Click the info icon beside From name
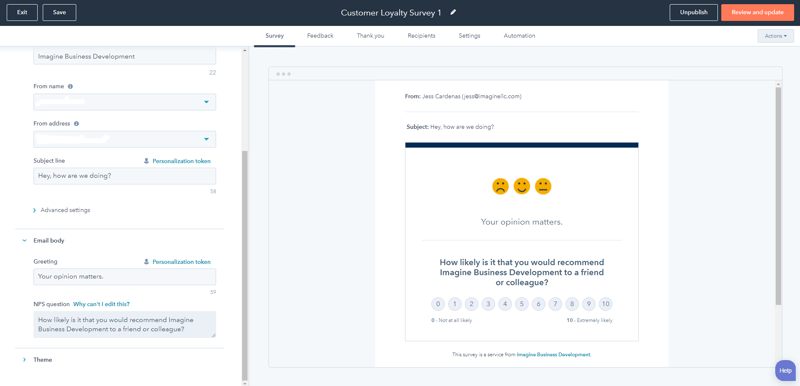 [70, 87]
